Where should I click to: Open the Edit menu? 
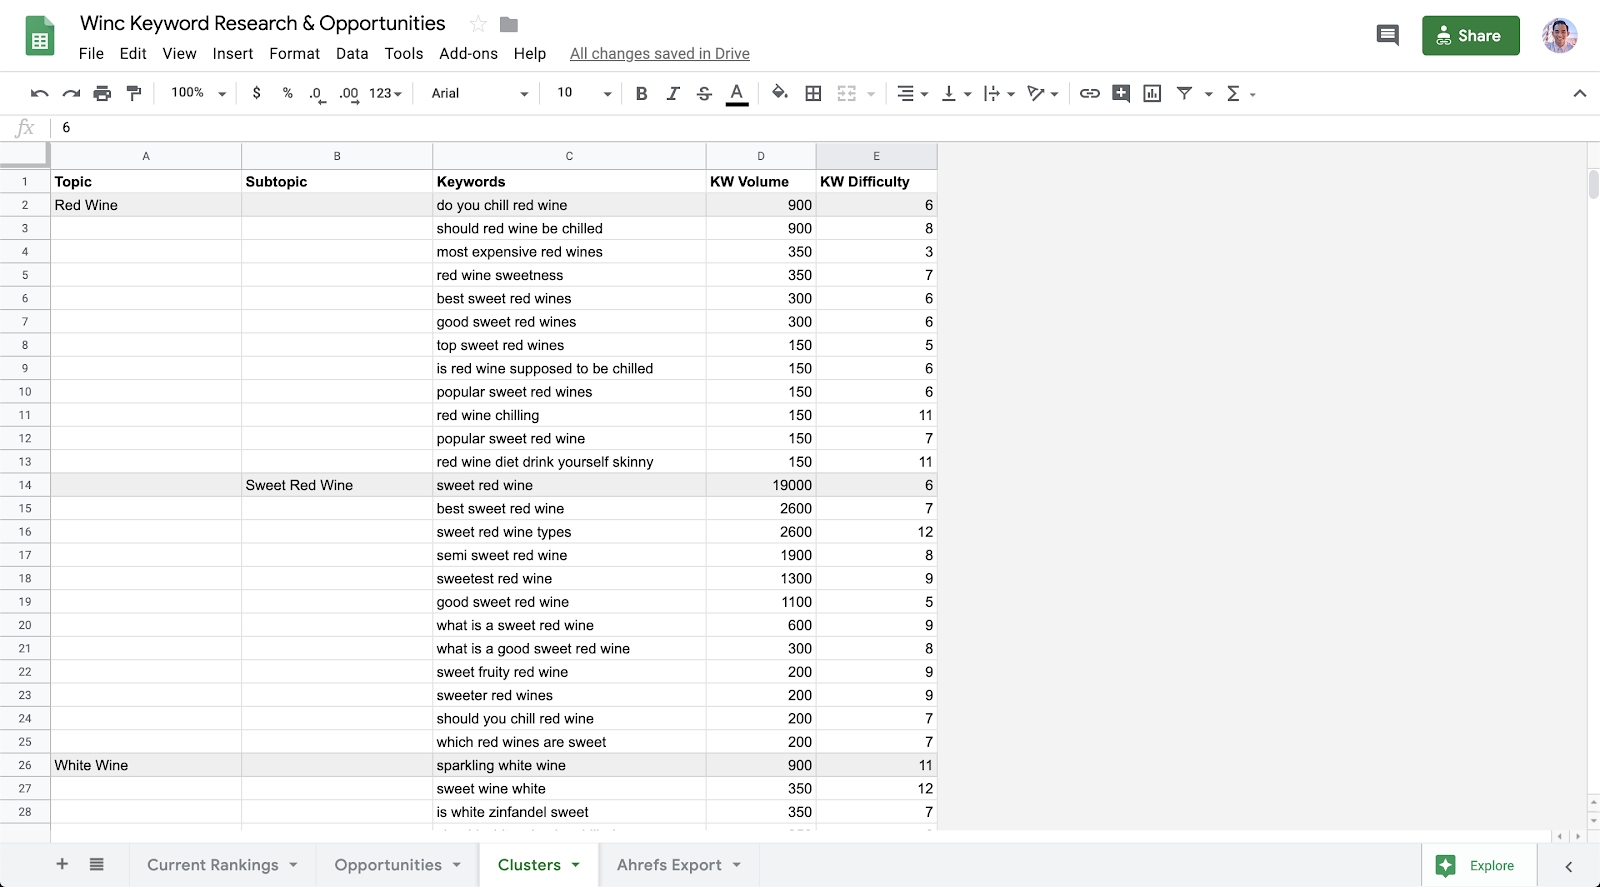[133, 54]
